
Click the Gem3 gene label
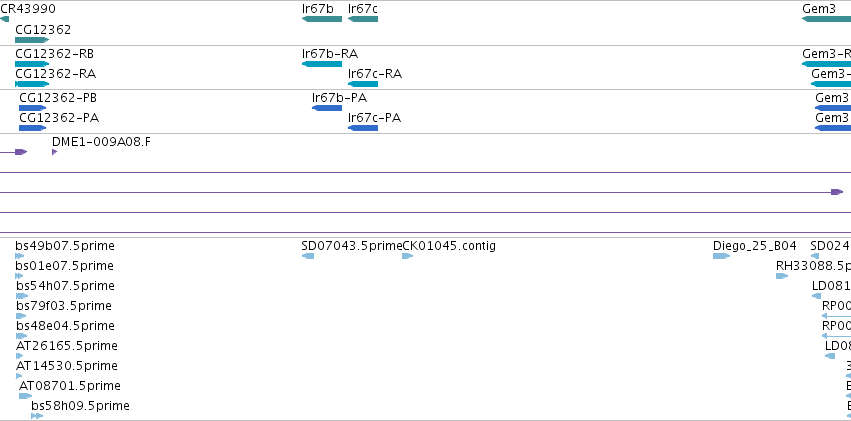(x=819, y=9)
